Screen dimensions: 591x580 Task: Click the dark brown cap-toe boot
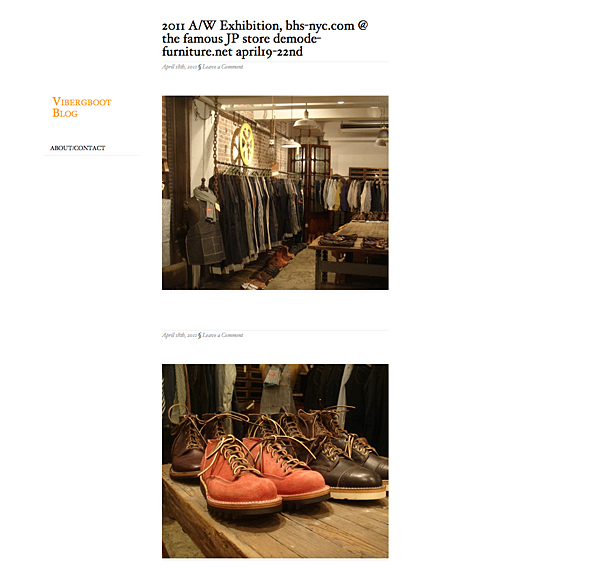347,469
